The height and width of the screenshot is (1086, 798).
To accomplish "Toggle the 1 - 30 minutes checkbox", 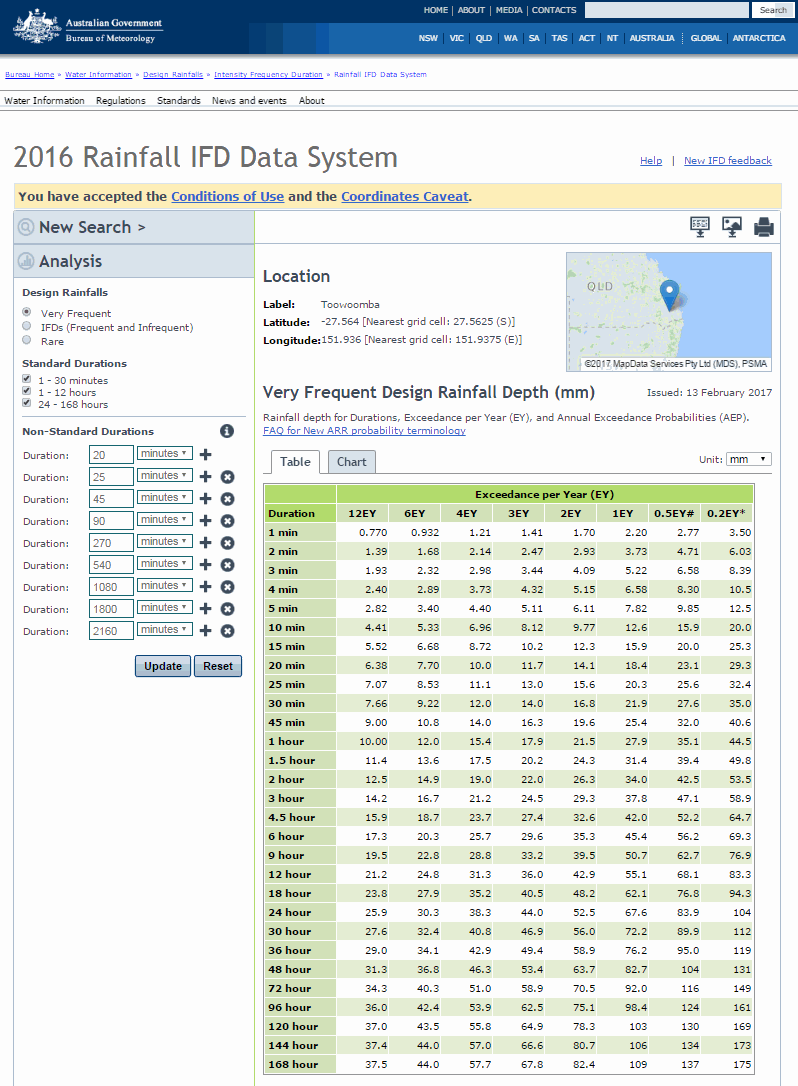I will coord(26,379).
